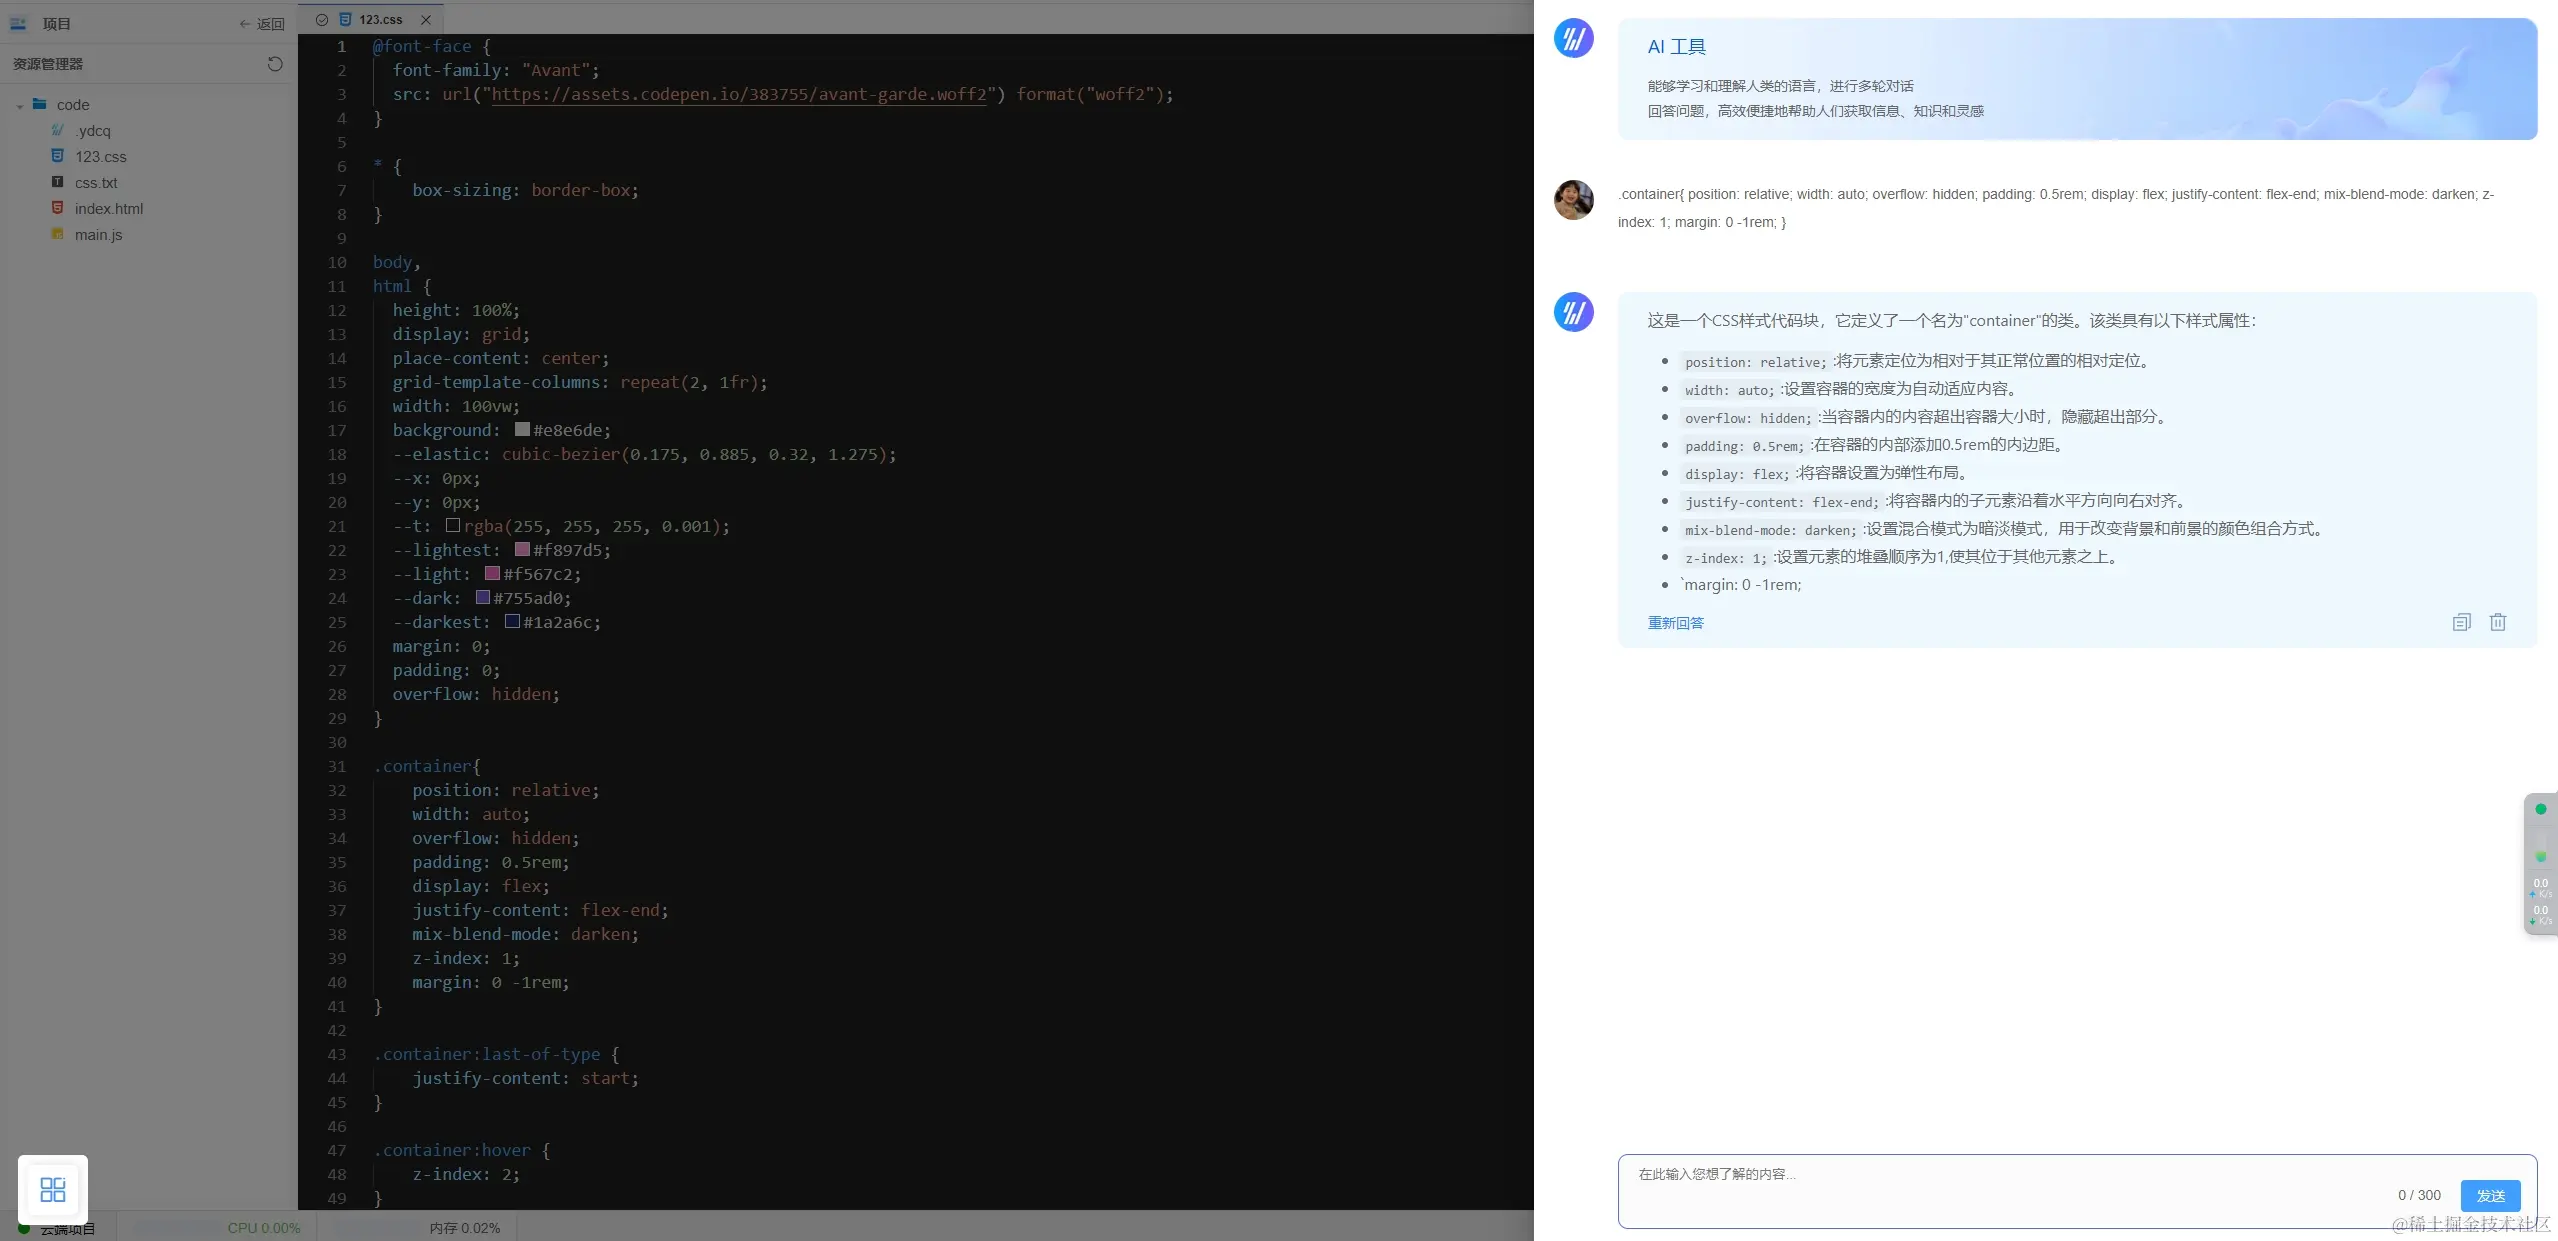
Task: Click the 123.css file icon in tree
Action: (58, 156)
